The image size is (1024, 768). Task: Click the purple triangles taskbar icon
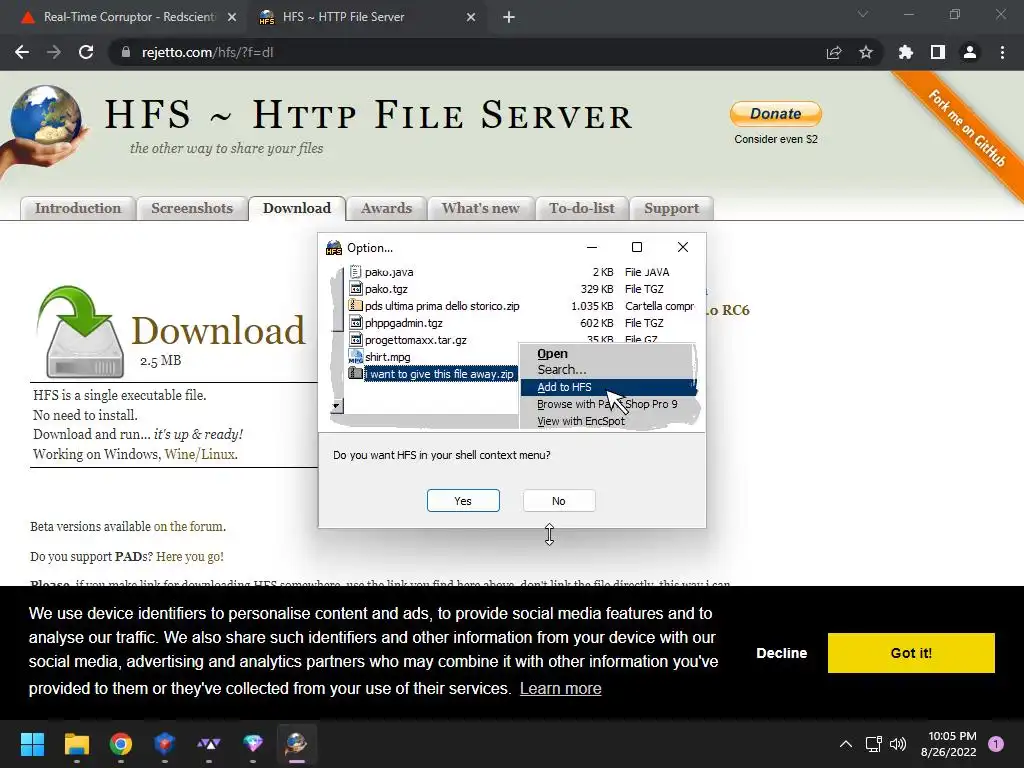[209, 744]
